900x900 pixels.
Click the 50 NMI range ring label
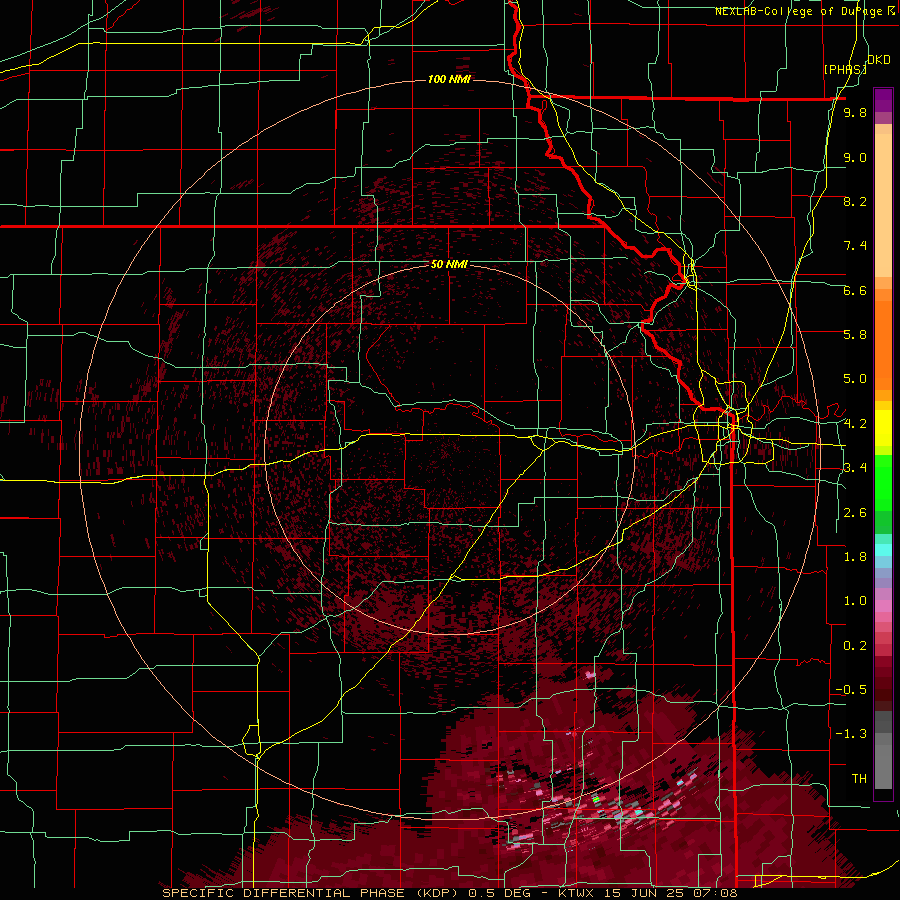[449, 265]
